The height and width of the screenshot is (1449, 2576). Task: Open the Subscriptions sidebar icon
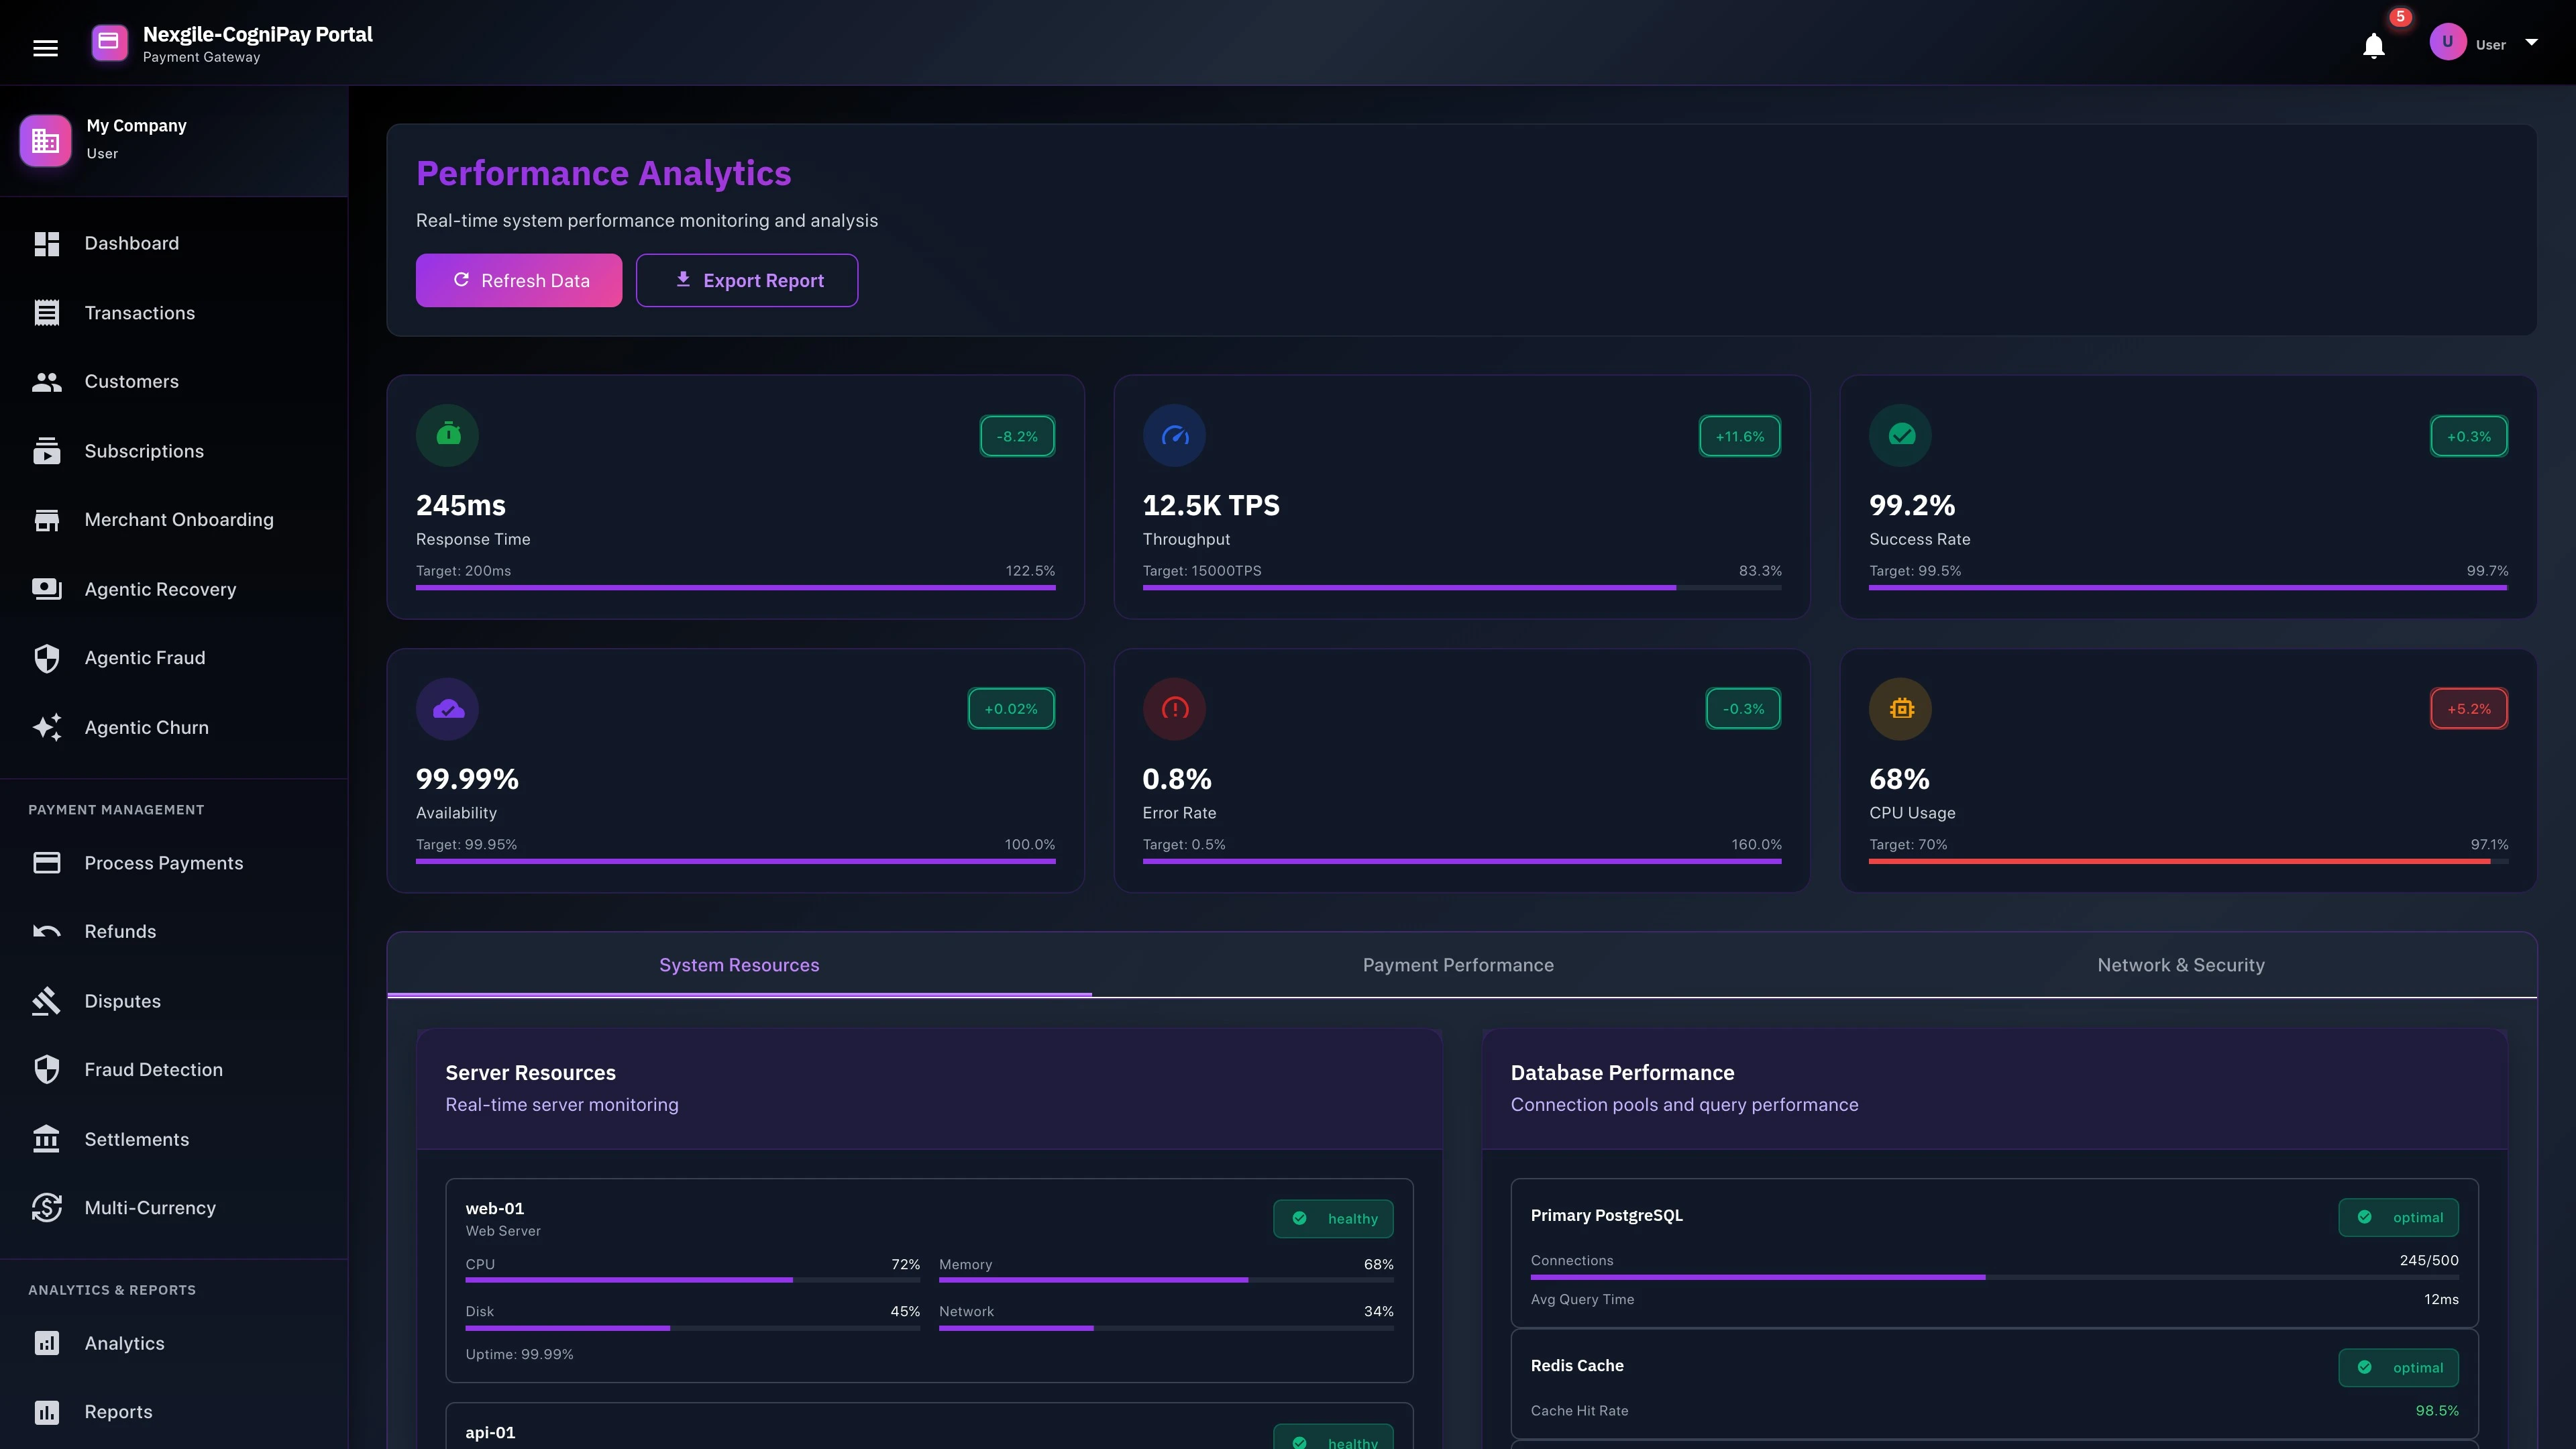pyautogui.click(x=47, y=451)
